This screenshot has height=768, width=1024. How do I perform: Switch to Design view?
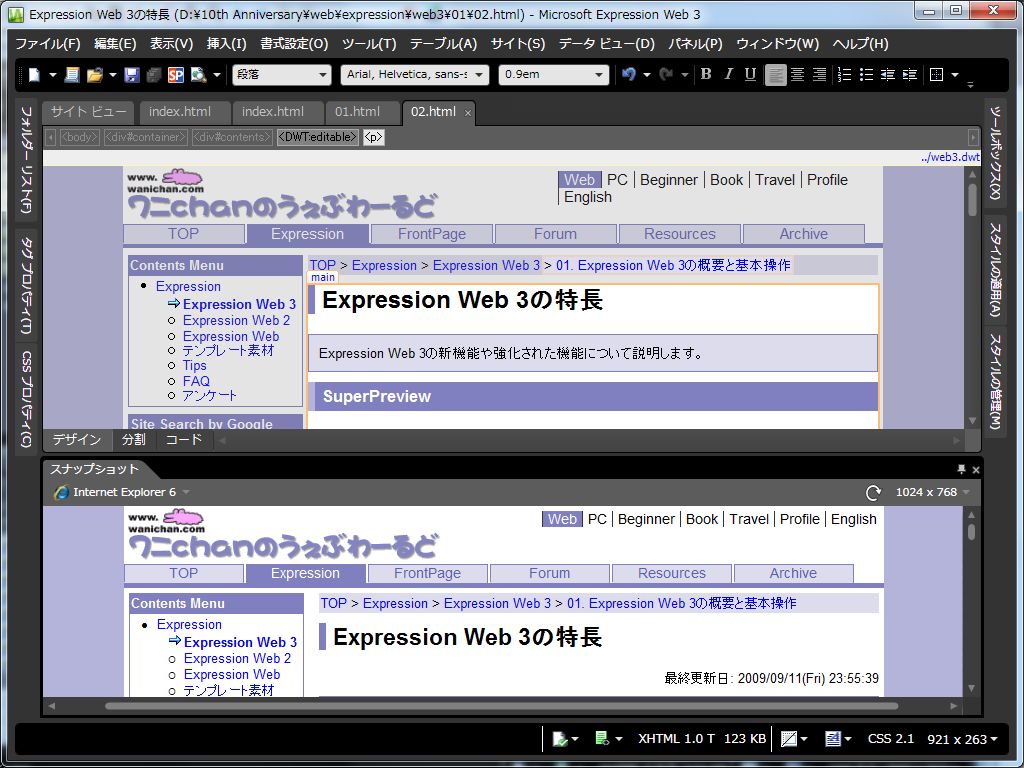coord(76,440)
